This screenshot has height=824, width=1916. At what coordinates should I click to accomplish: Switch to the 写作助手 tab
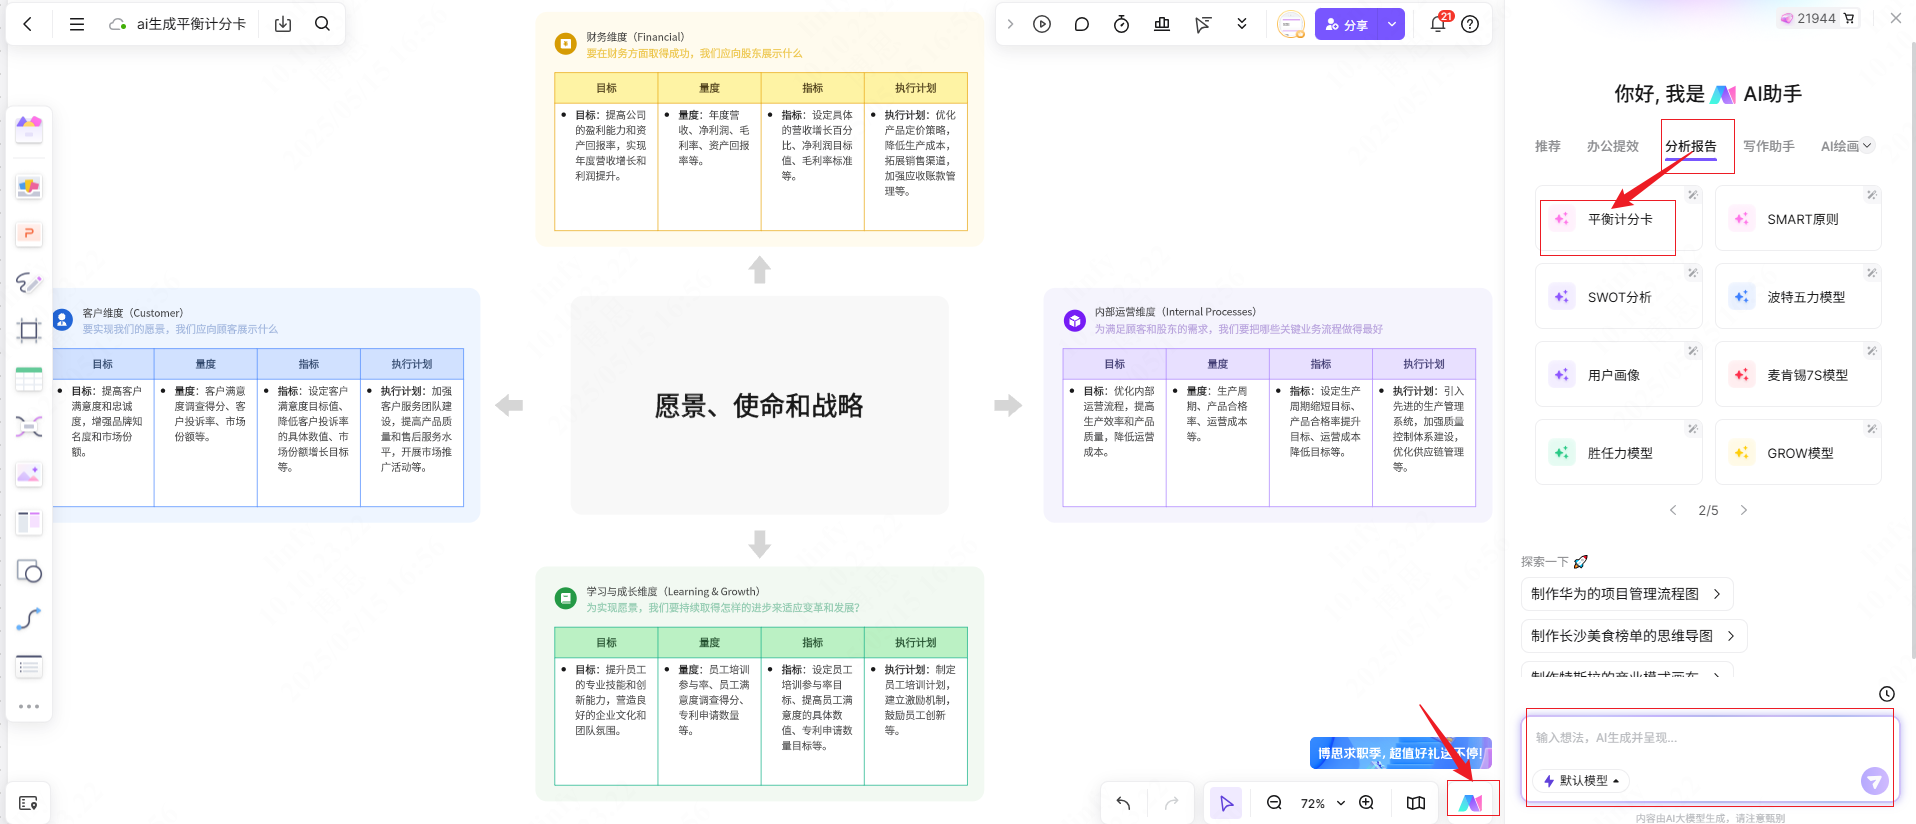pyautogui.click(x=1769, y=146)
